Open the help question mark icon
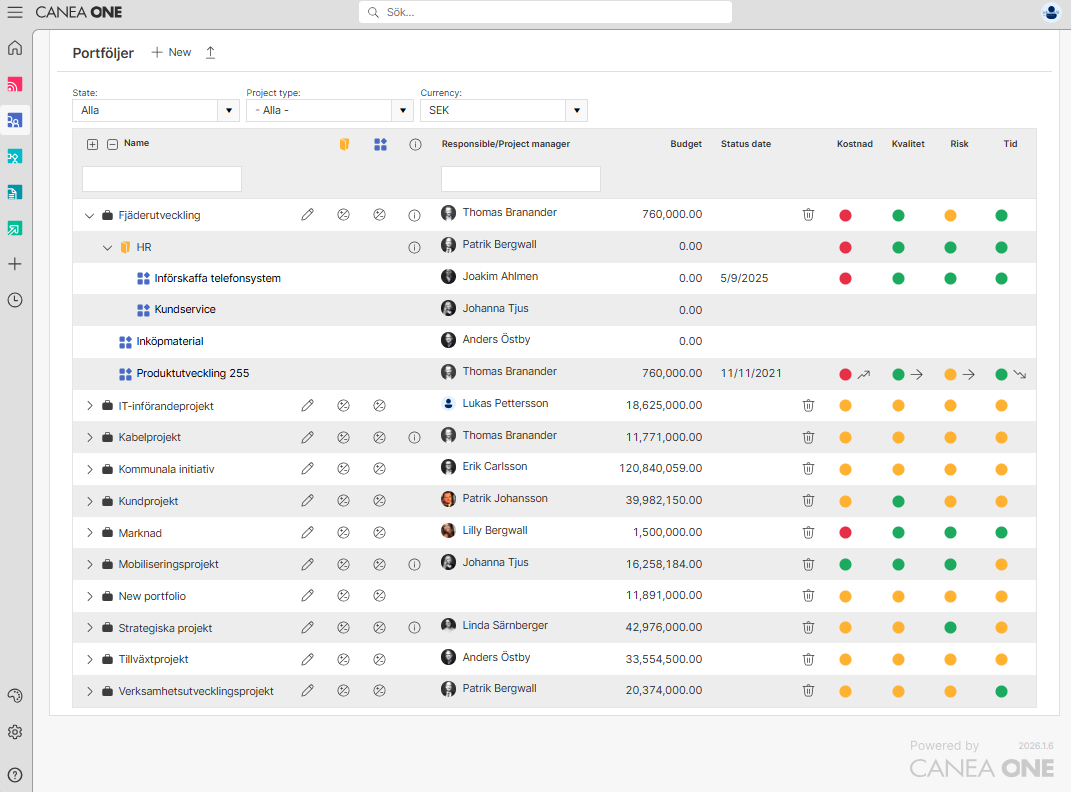Viewport: 1071px width, 792px height. (x=15, y=775)
